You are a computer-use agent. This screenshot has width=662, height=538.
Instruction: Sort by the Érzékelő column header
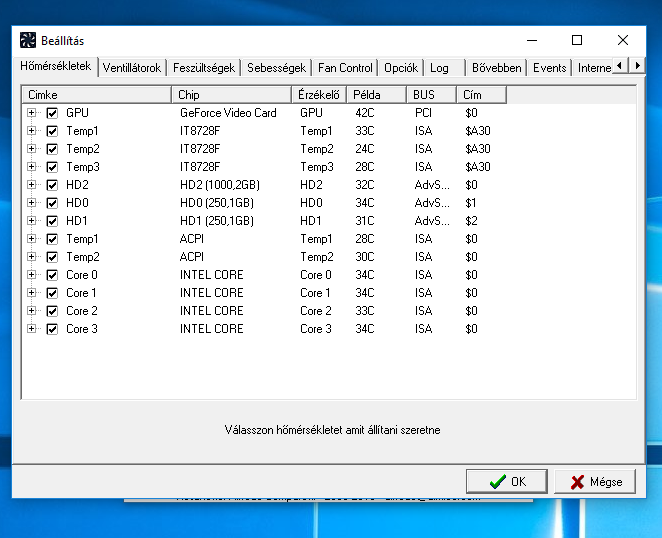(319, 95)
